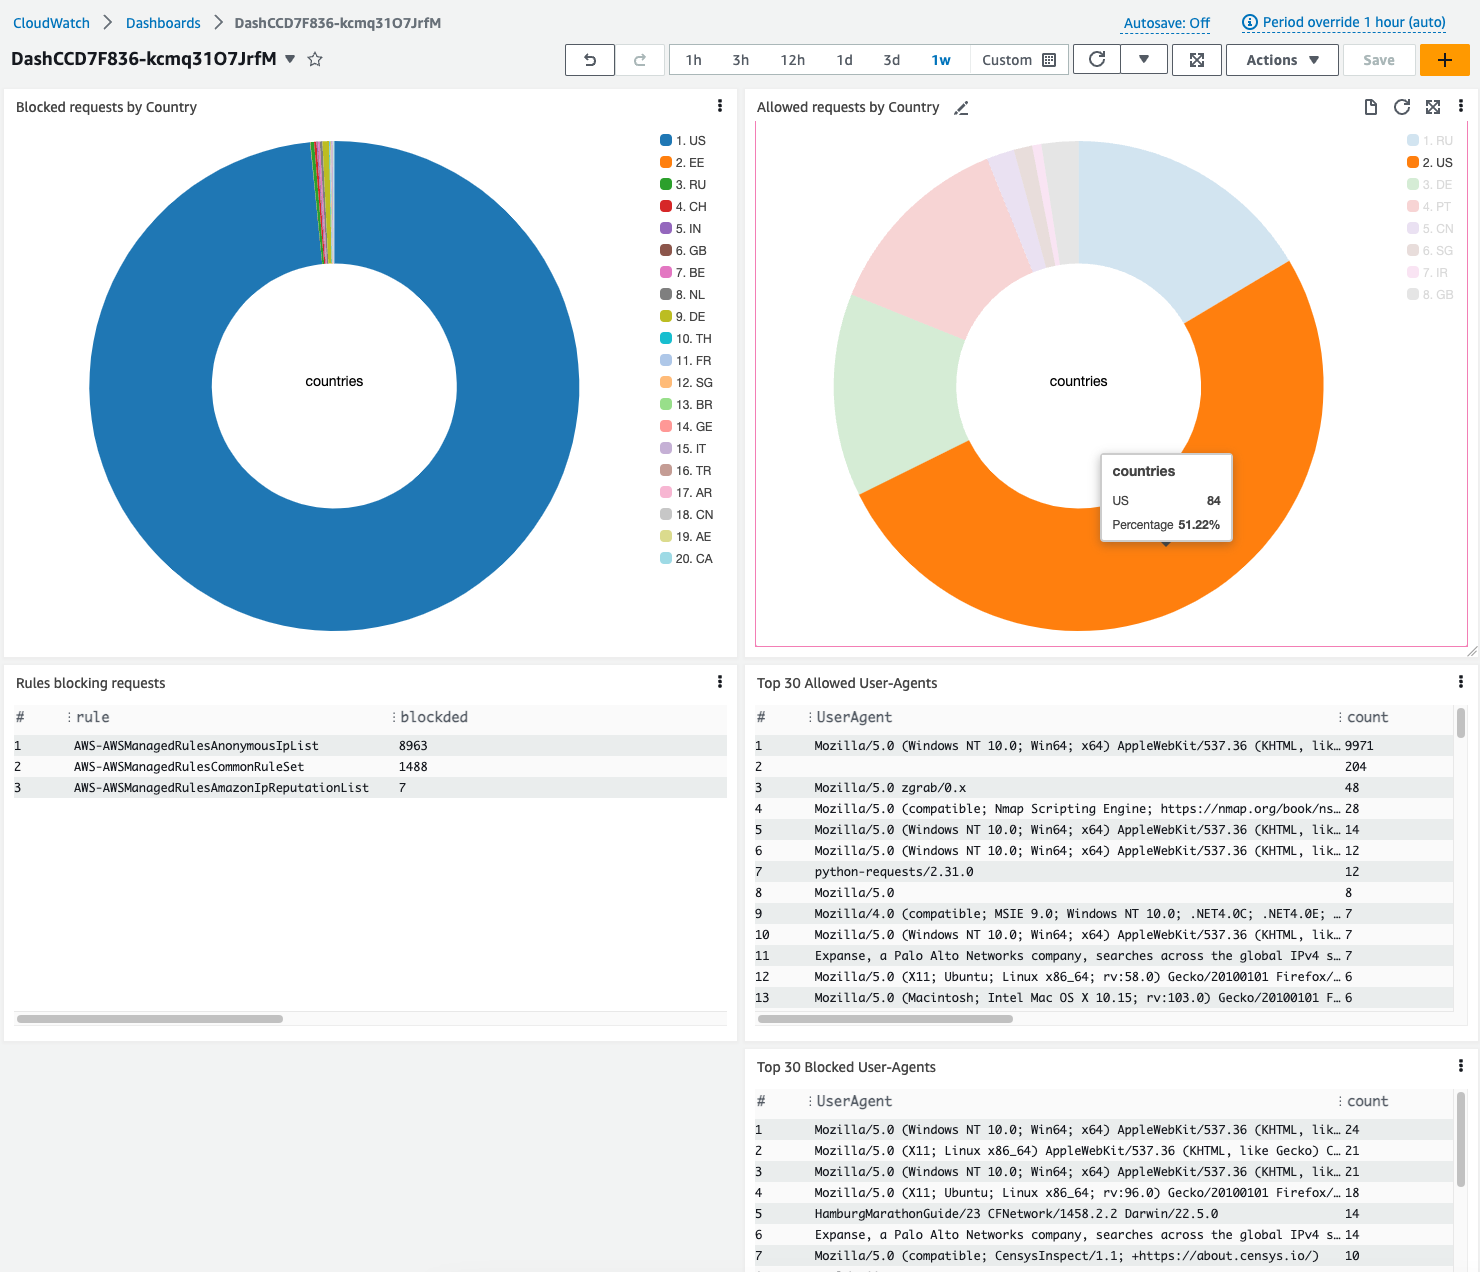The height and width of the screenshot is (1272, 1480).
Task: Select python-requests/2.31.0 user agent row
Action: pyautogui.click(x=1104, y=871)
